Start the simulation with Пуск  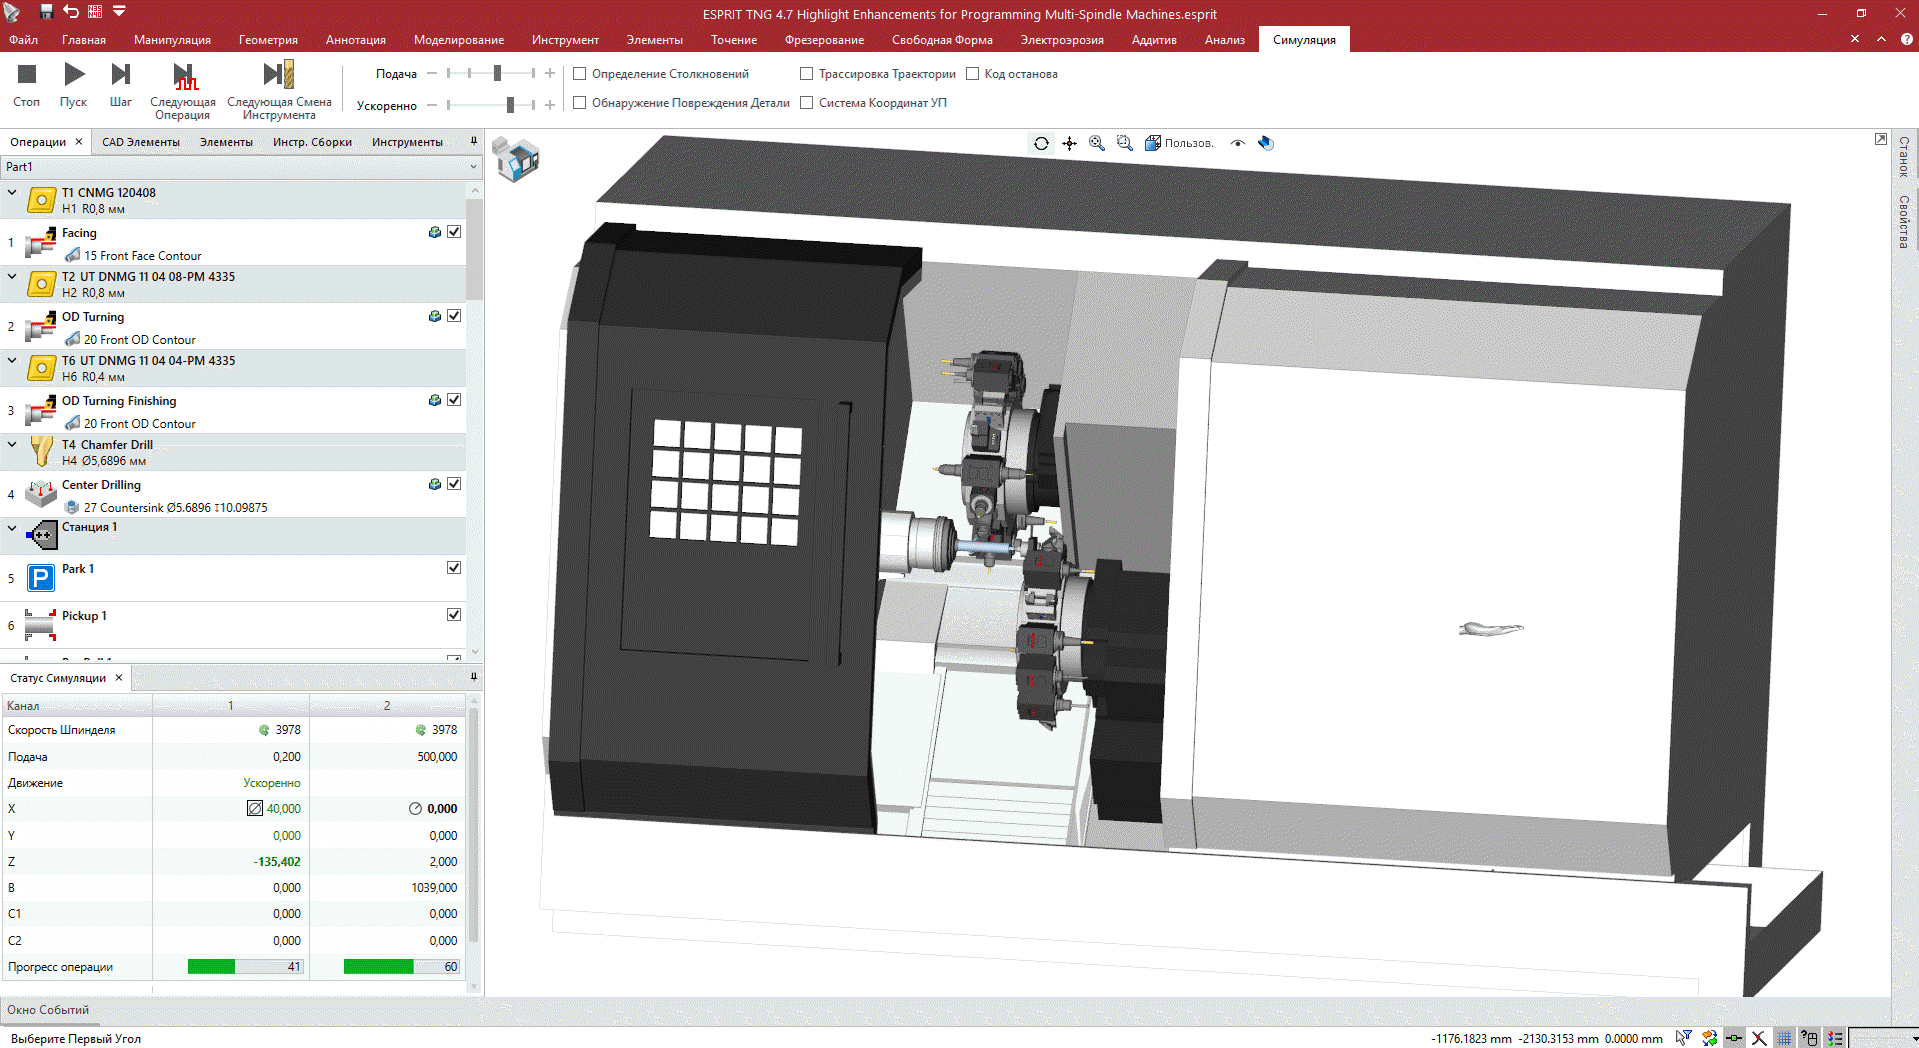(73, 75)
